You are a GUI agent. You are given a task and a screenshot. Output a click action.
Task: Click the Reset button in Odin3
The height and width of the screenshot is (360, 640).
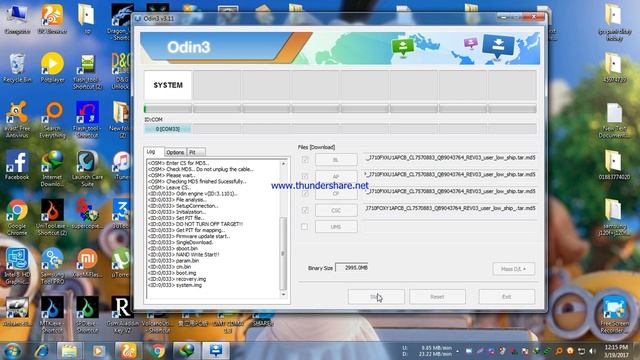coord(437,297)
